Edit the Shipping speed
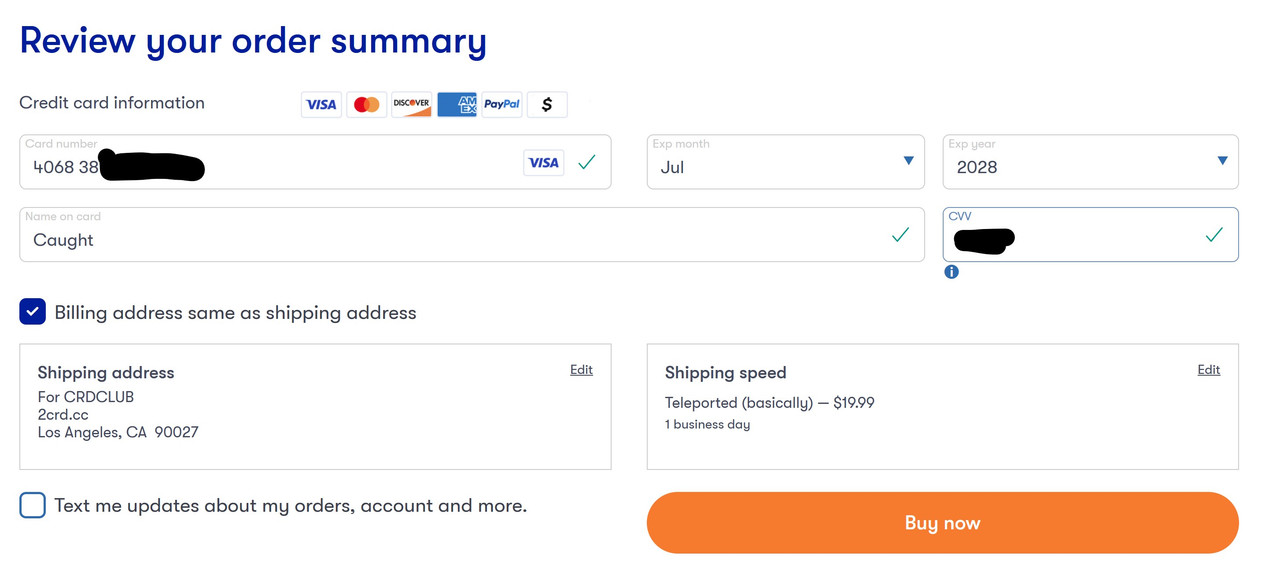This screenshot has height=566, width=1280. [x=1208, y=370]
